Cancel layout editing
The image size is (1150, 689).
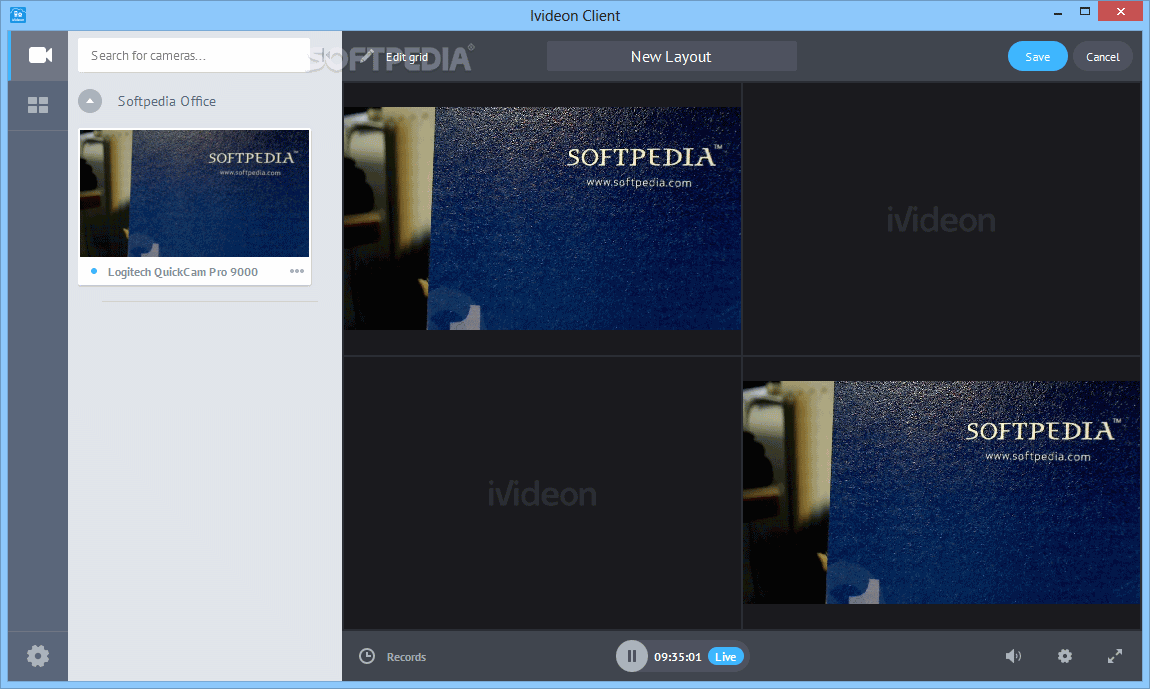[1102, 56]
